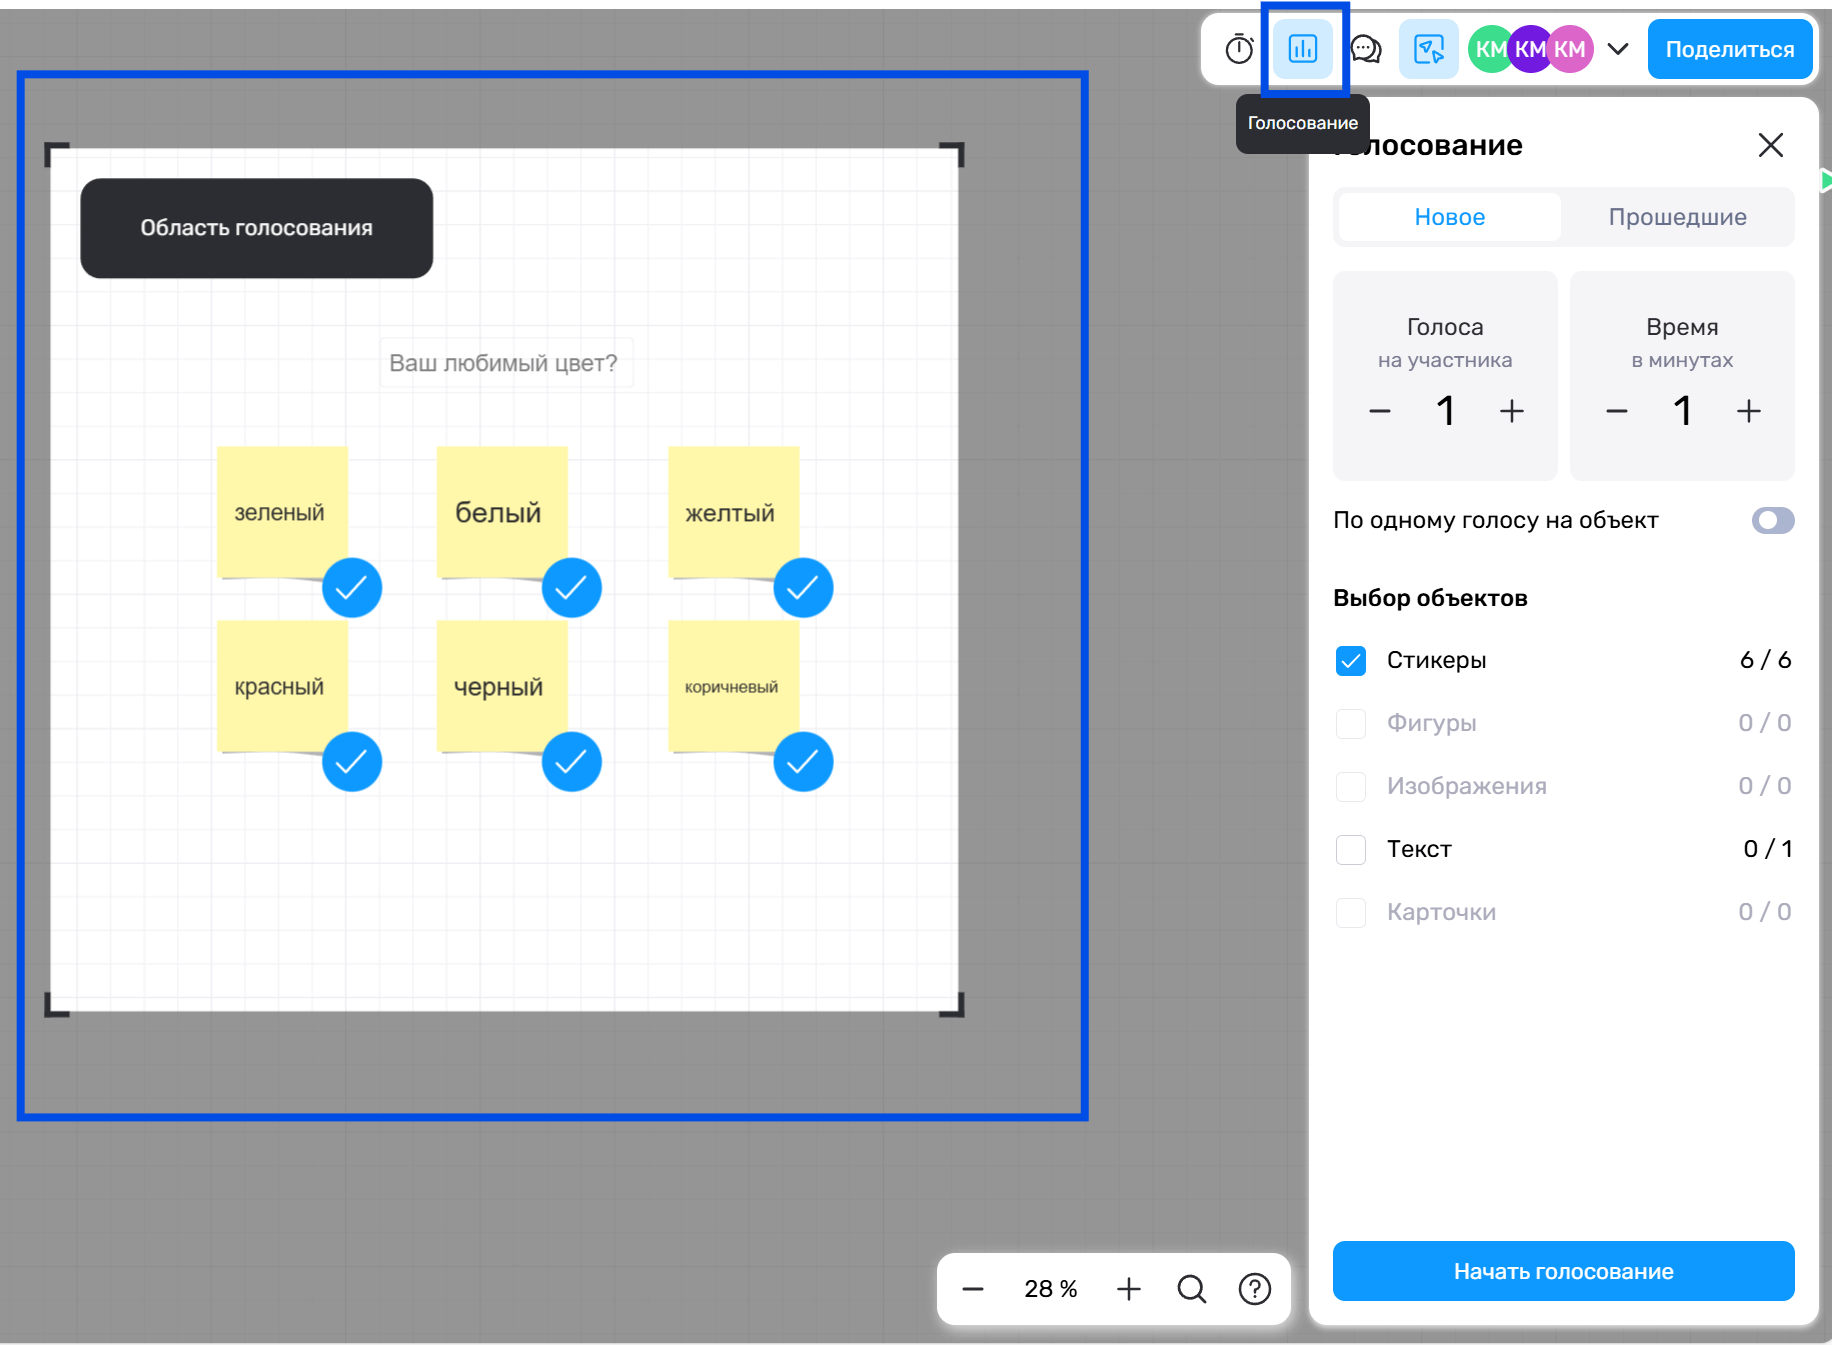The height and width of the screenshot is (1345, 1832).
Task: Click the search magnifier icon
Action: click(1191, 1289)
